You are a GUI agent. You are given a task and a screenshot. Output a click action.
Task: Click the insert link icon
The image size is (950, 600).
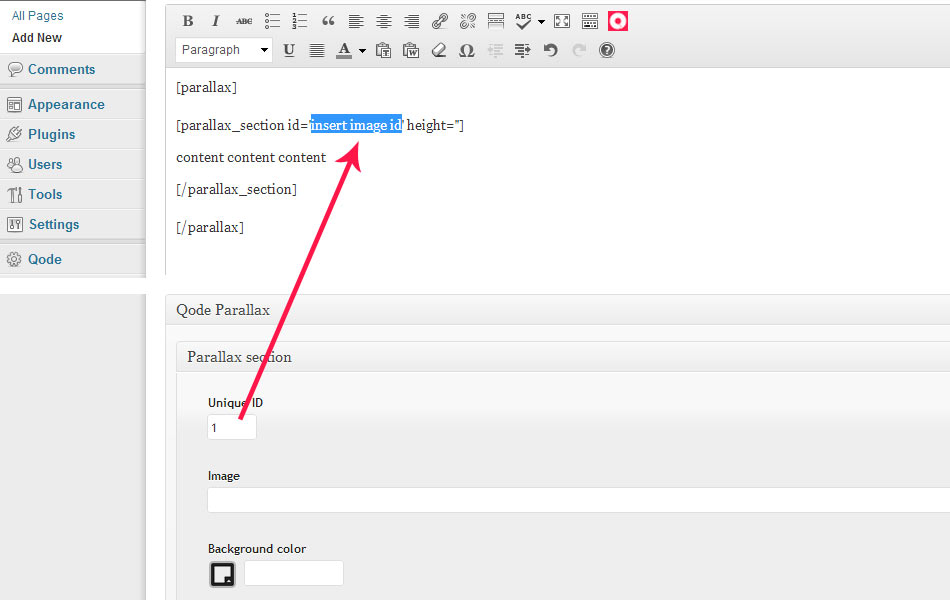[440, 21]
